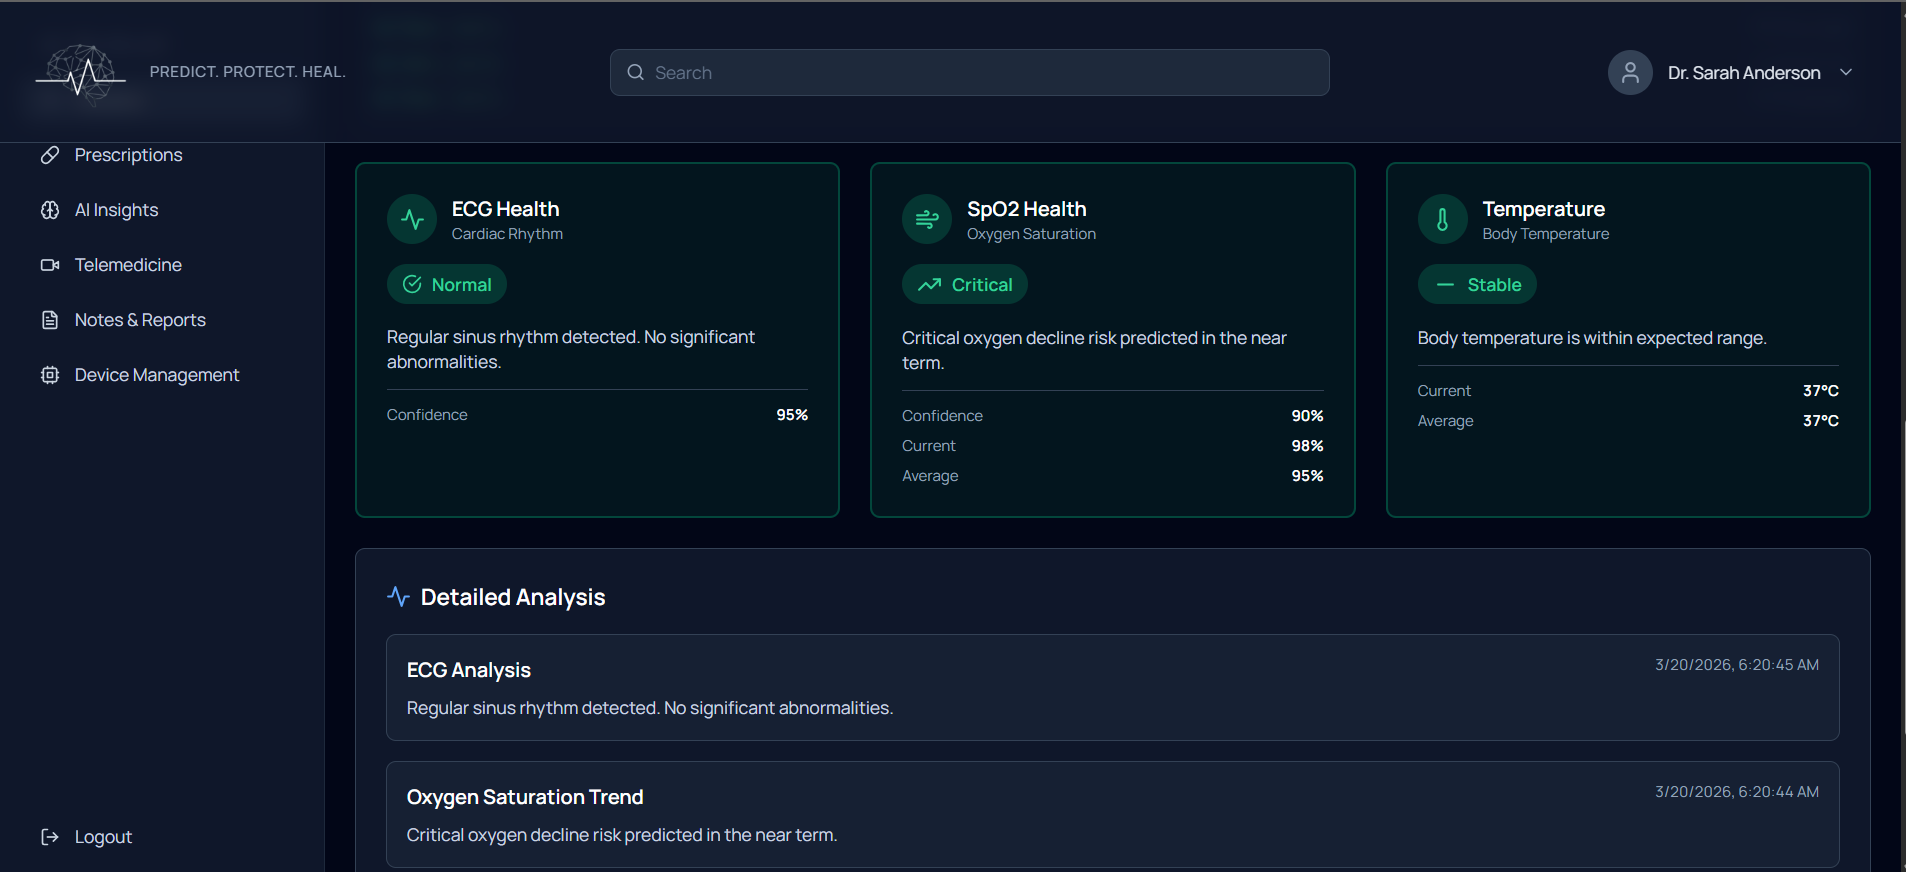
Task: Go to Telemedicine
Action: click(128, 265)
